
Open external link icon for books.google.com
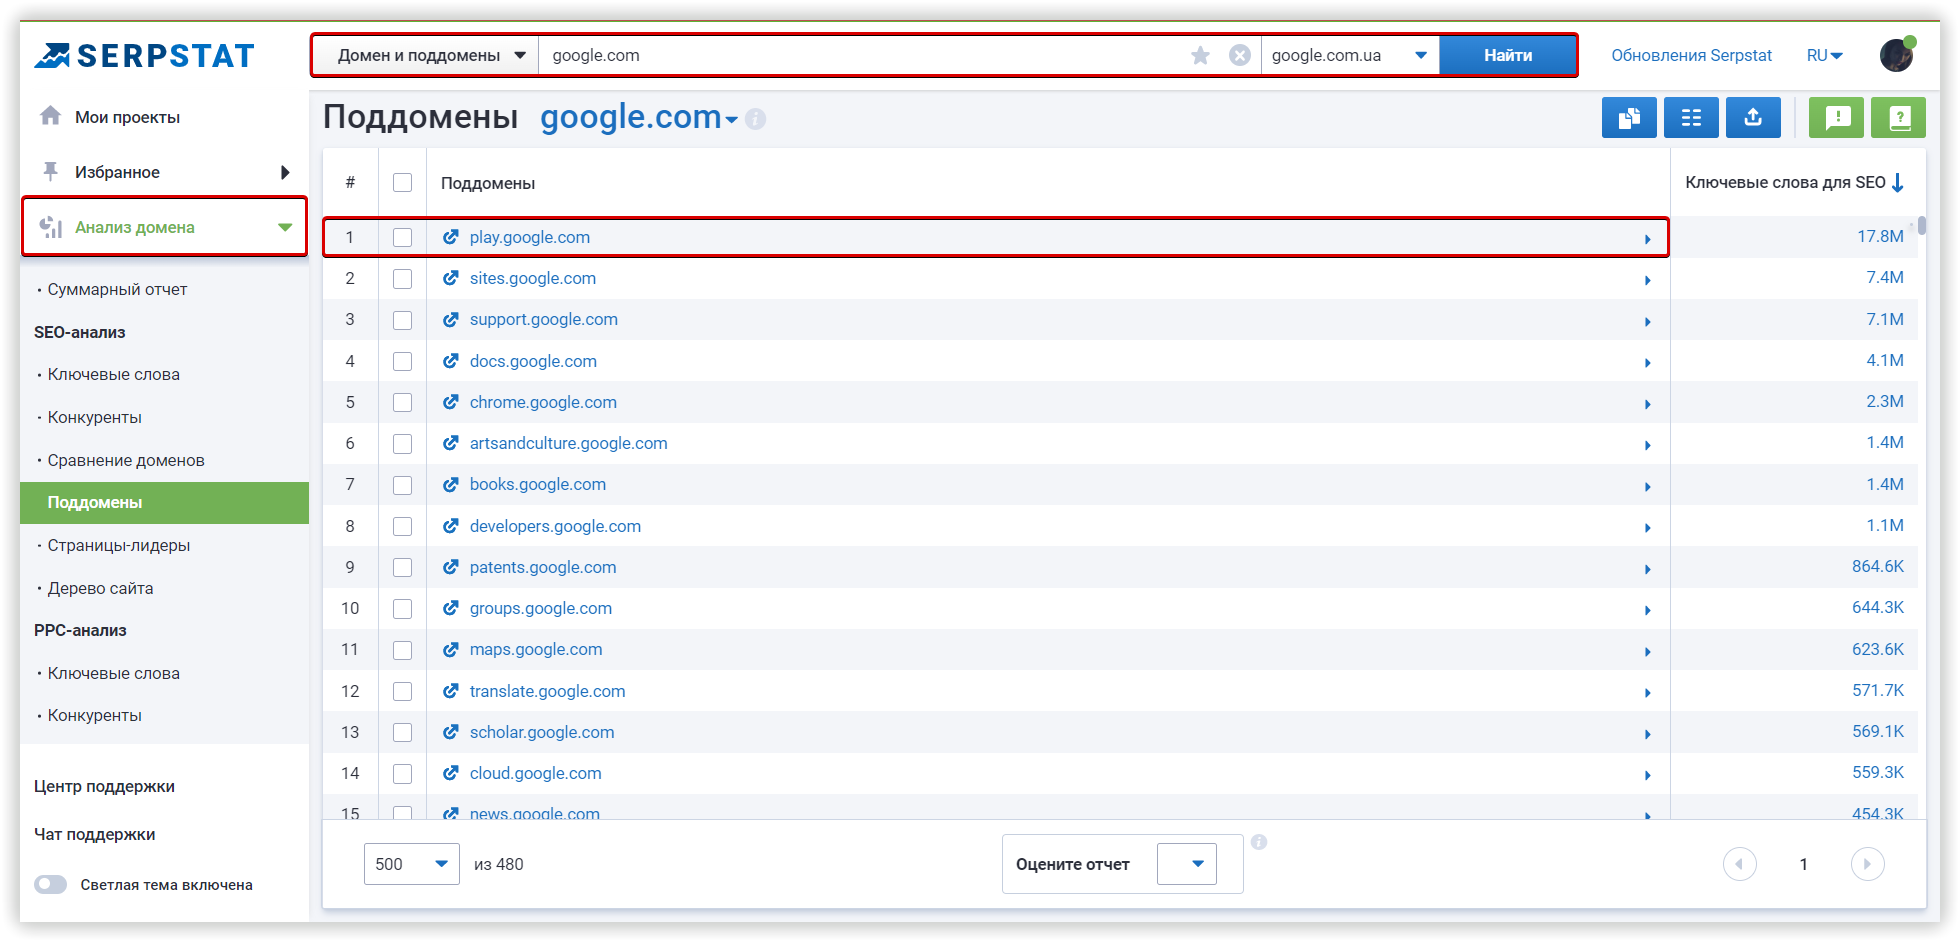451,484
